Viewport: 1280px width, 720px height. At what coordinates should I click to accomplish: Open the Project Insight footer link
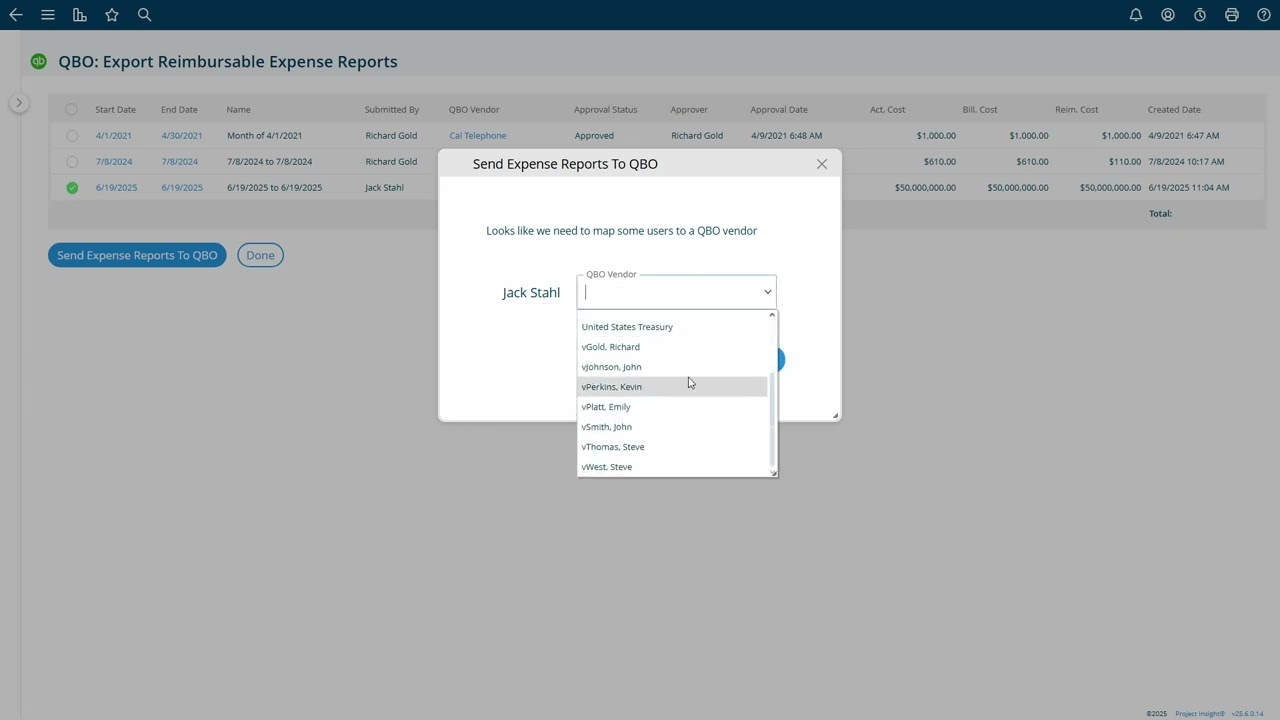tap(1200, 714)
